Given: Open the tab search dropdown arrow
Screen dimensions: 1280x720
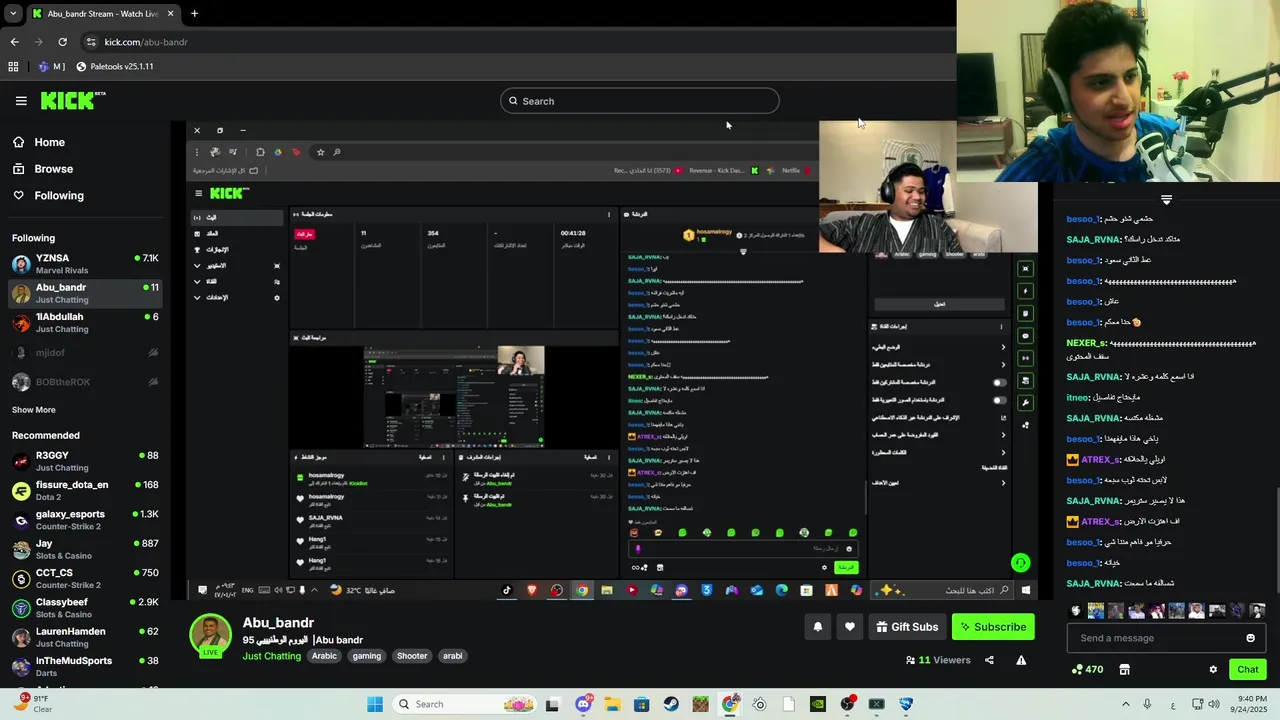Looking at the screenshot, I should (13, 13).
